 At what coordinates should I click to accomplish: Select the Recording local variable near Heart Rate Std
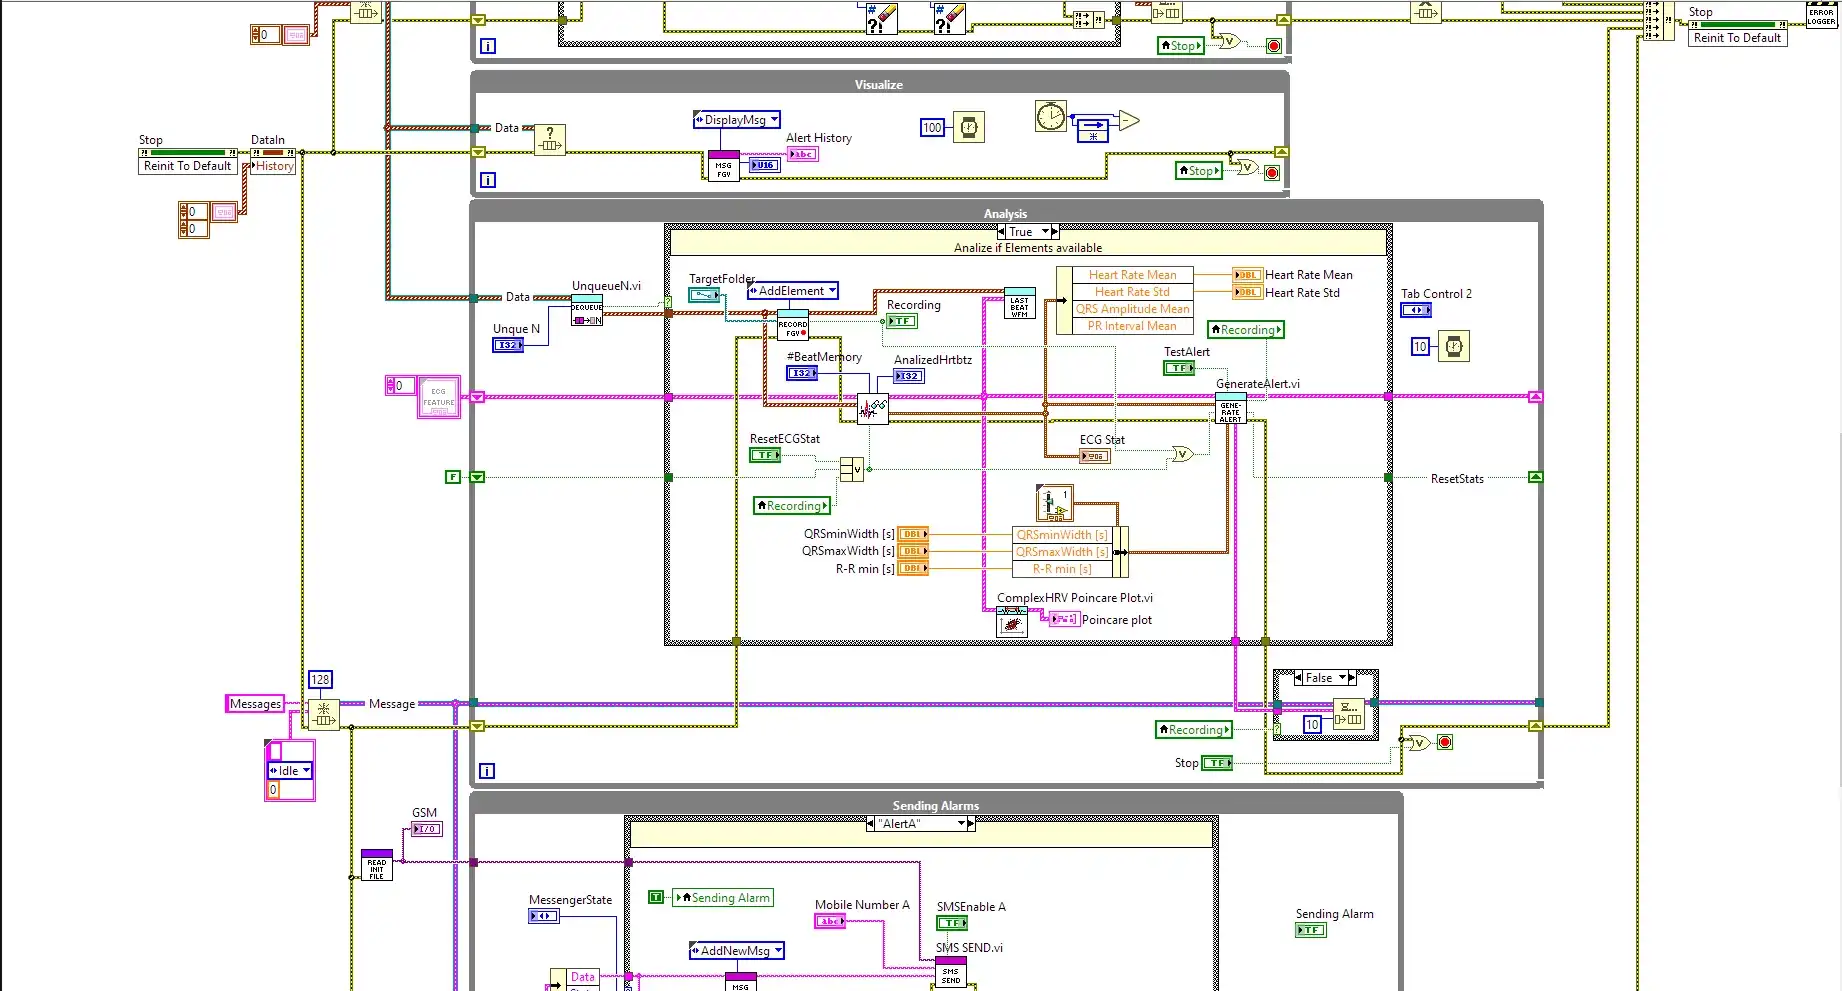(x=1245, y=330)
